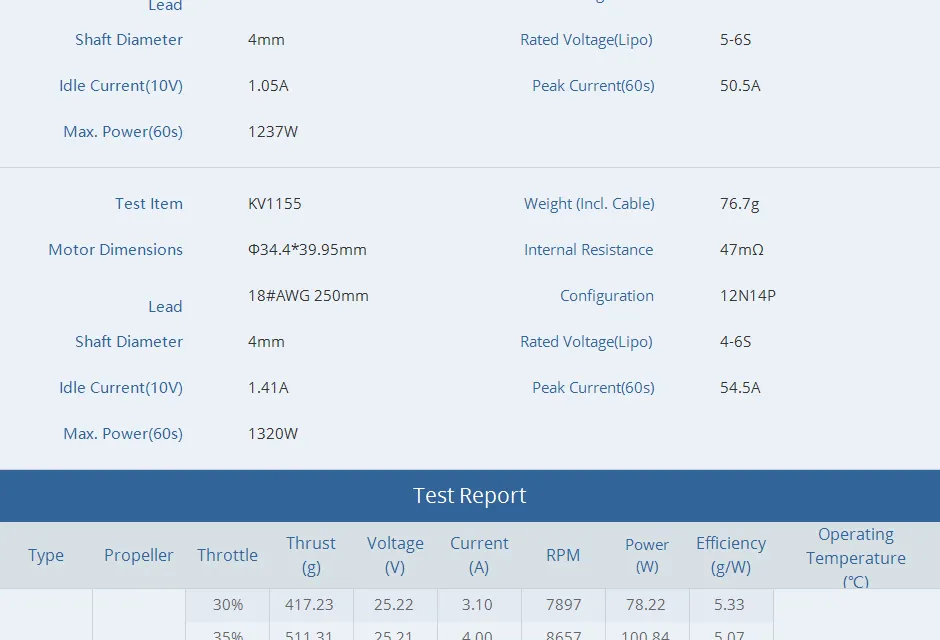Select the Motor Dimensions label
The height and width of the screenshot is (640, 940).
point(115,249)
